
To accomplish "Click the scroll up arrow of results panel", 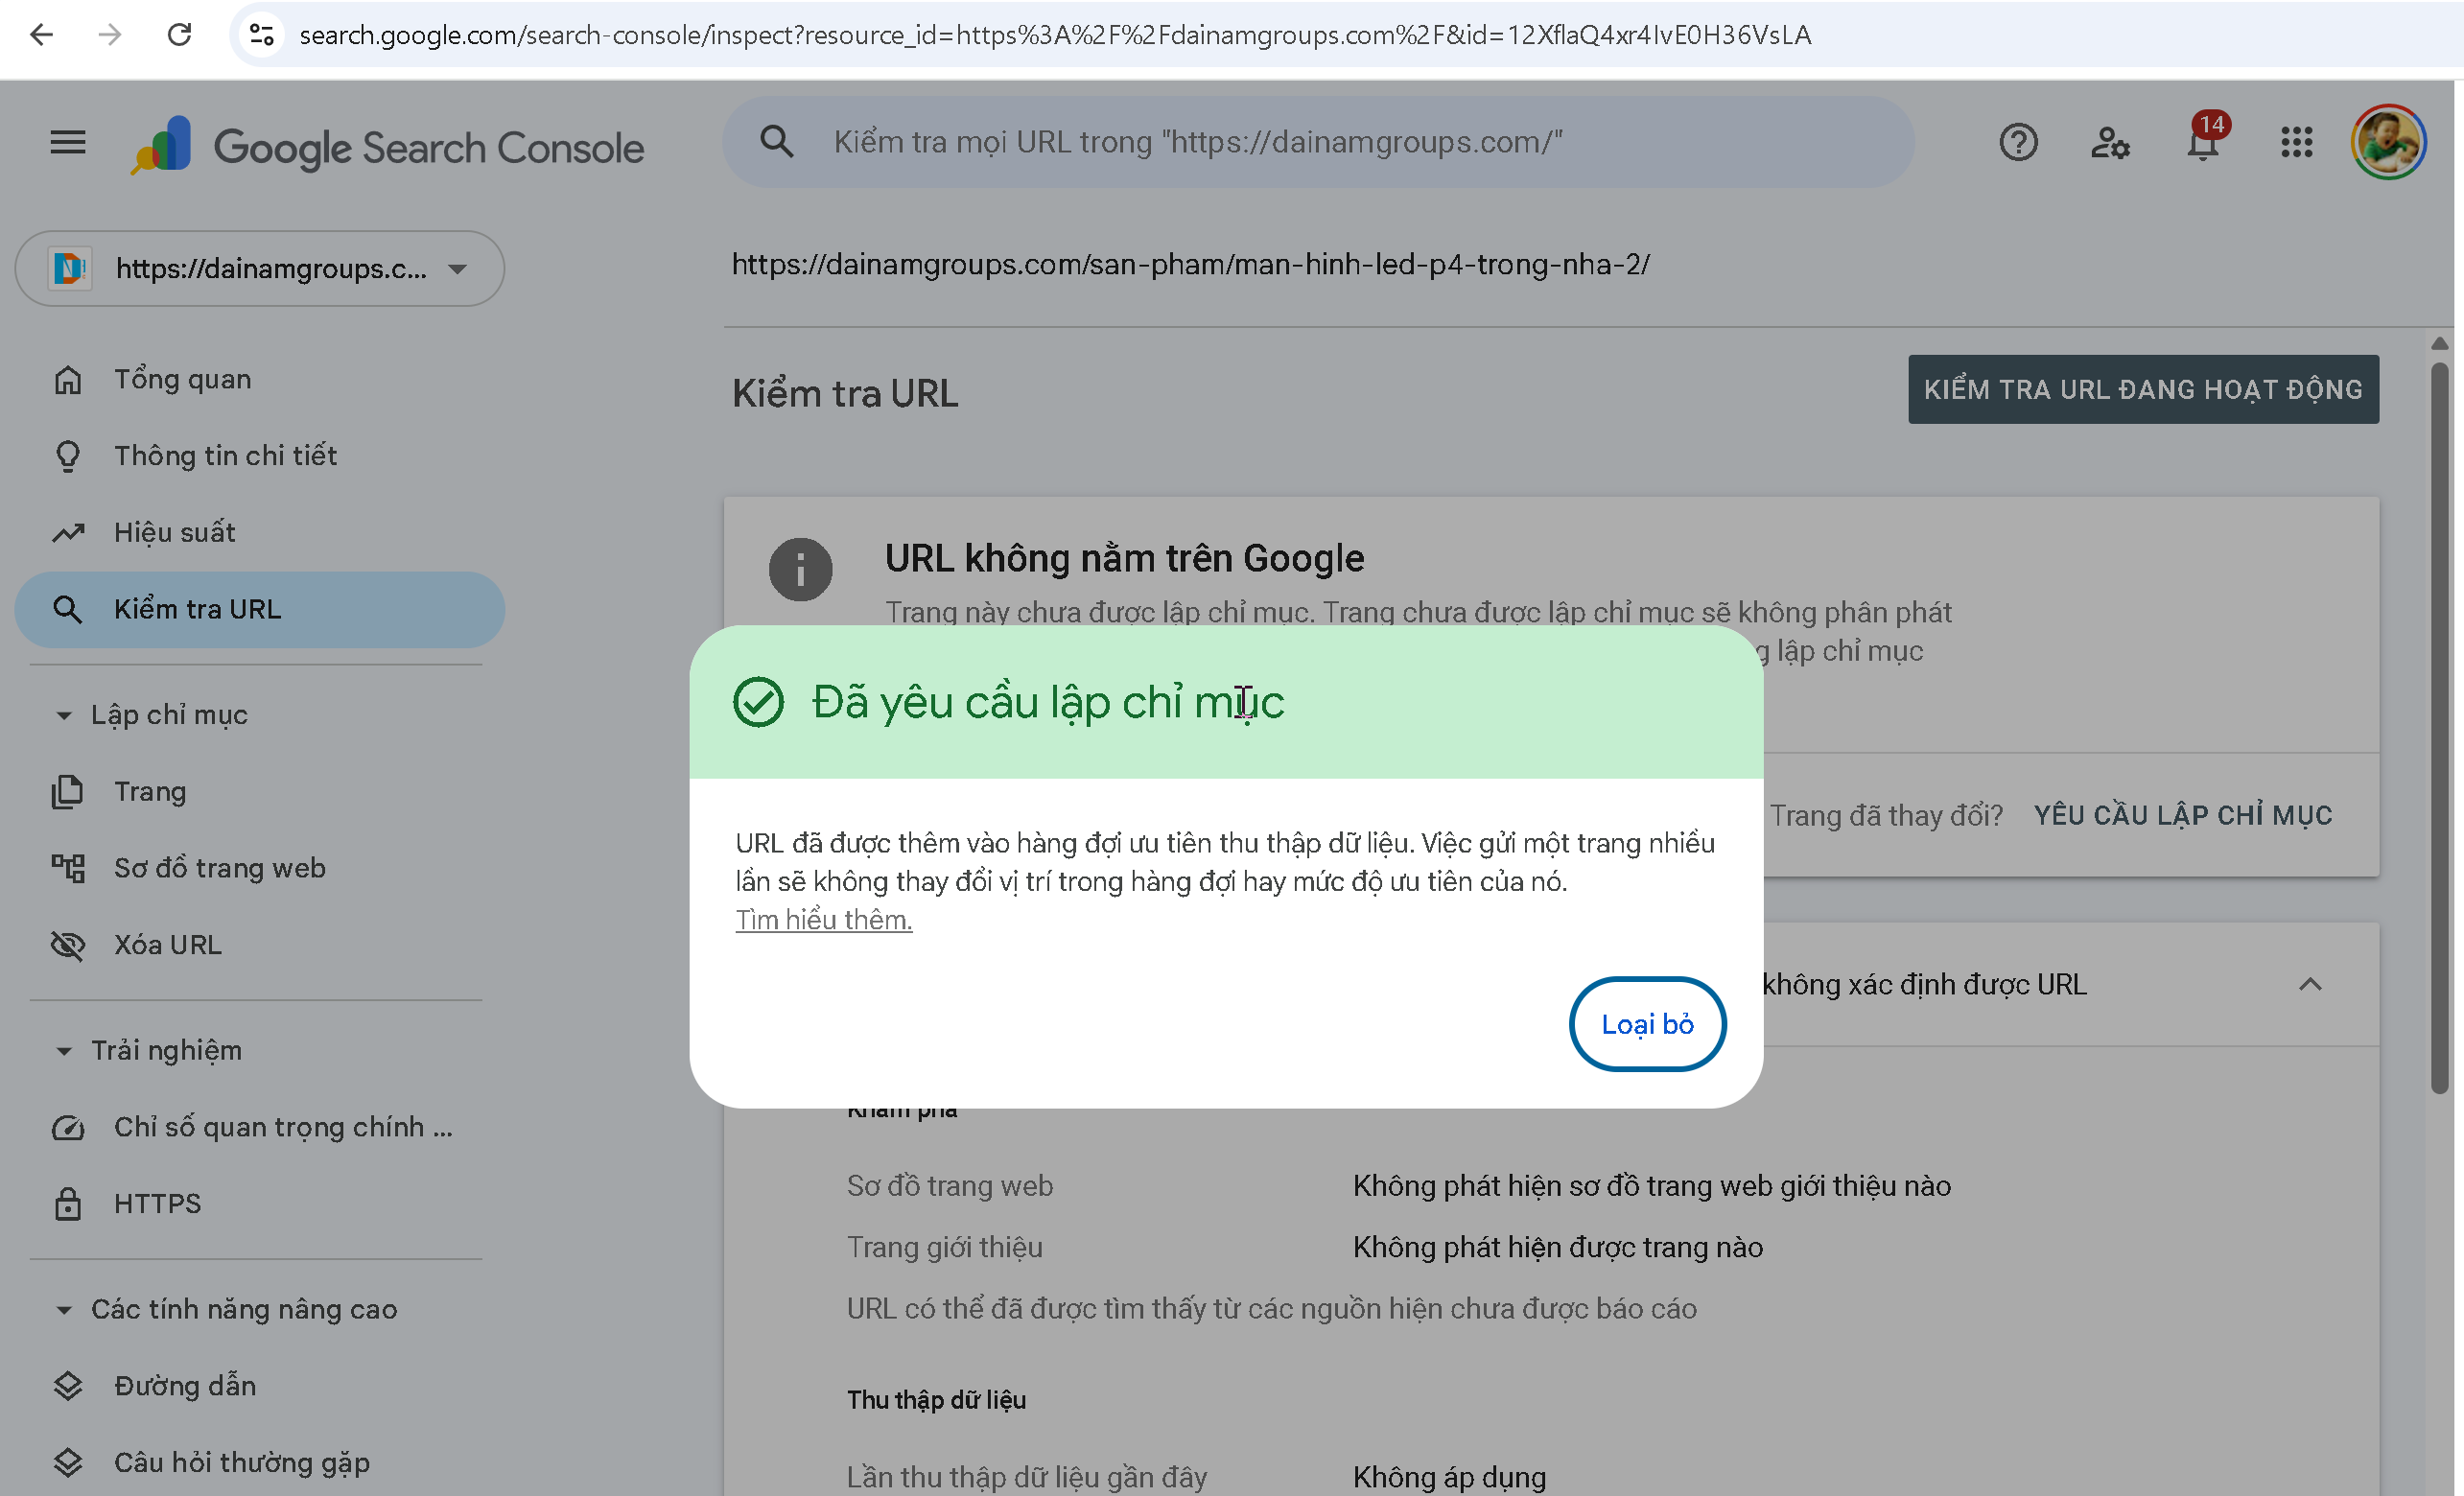I will click(2439, 343).
